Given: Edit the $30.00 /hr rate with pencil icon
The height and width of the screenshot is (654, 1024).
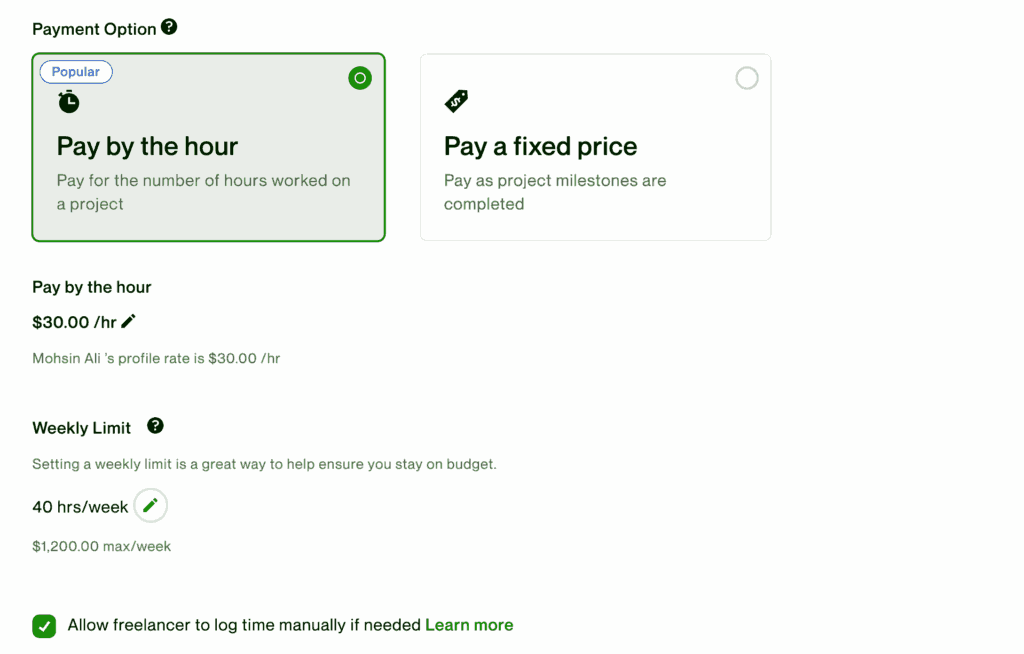Looking at the screenshot, I should (x=129, y=321).
